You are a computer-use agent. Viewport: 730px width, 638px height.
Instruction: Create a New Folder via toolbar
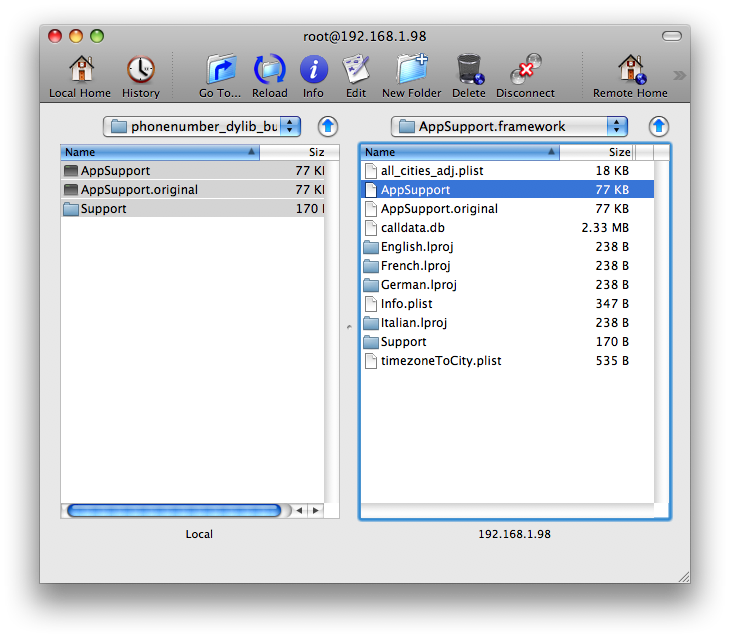point(411,70)
